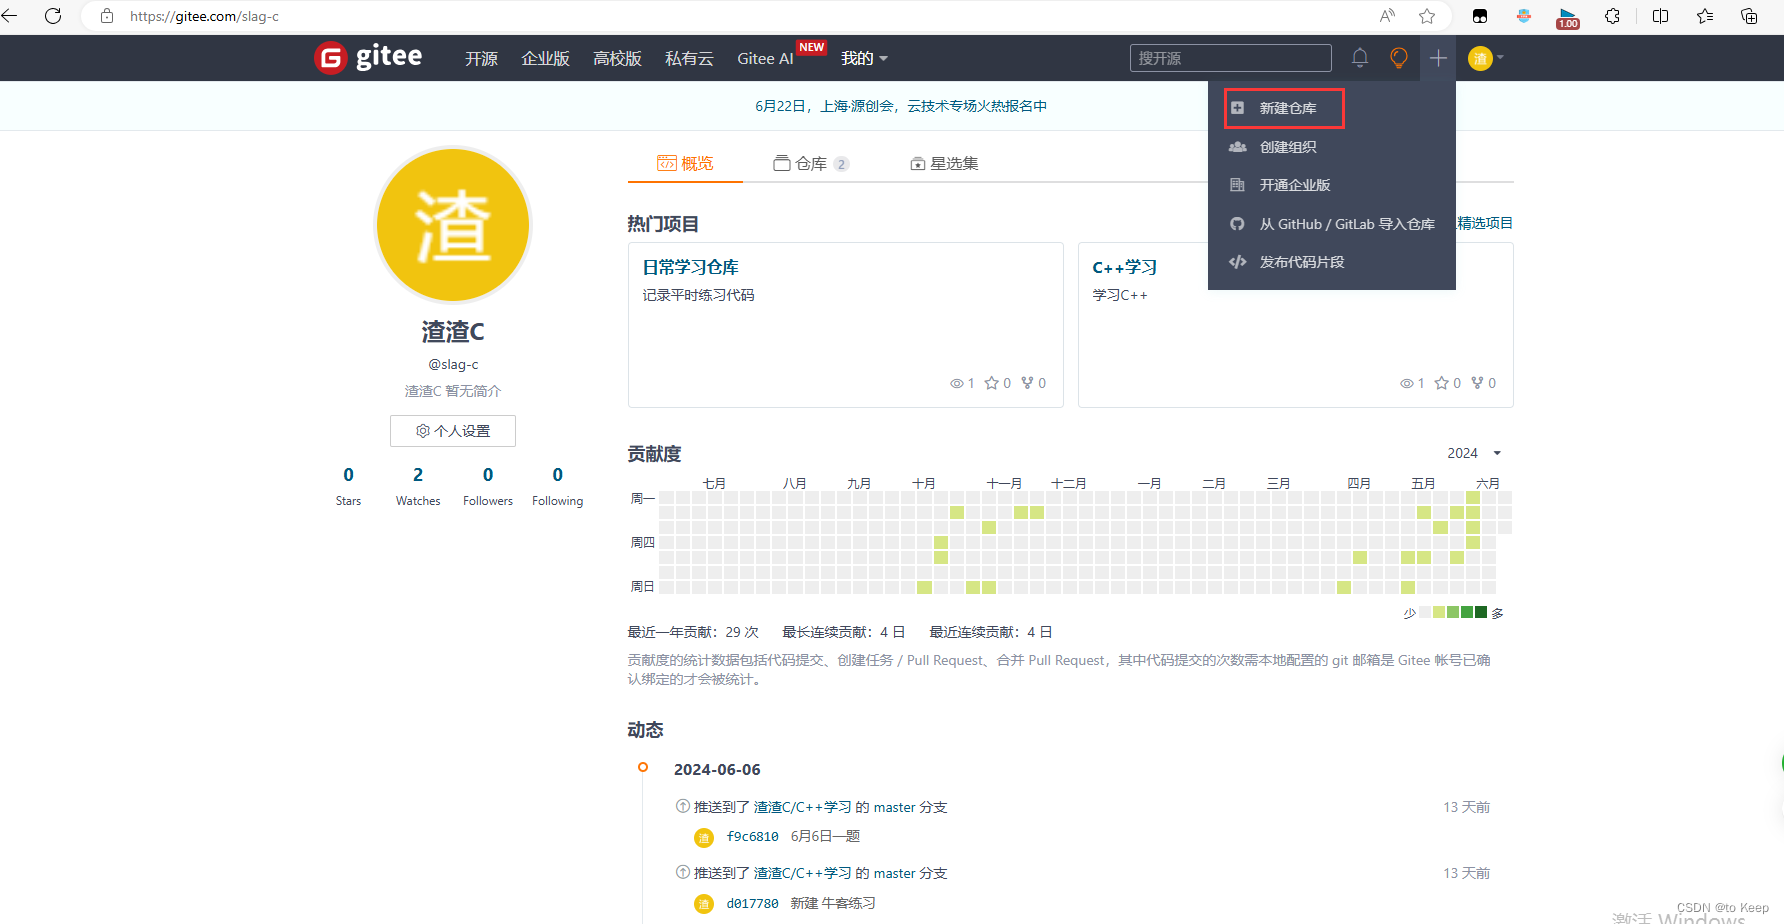Open the 私有云 navigation item
Image resolution: width=1784 pixels, height=924 pixels.
(x=689, y=59)
